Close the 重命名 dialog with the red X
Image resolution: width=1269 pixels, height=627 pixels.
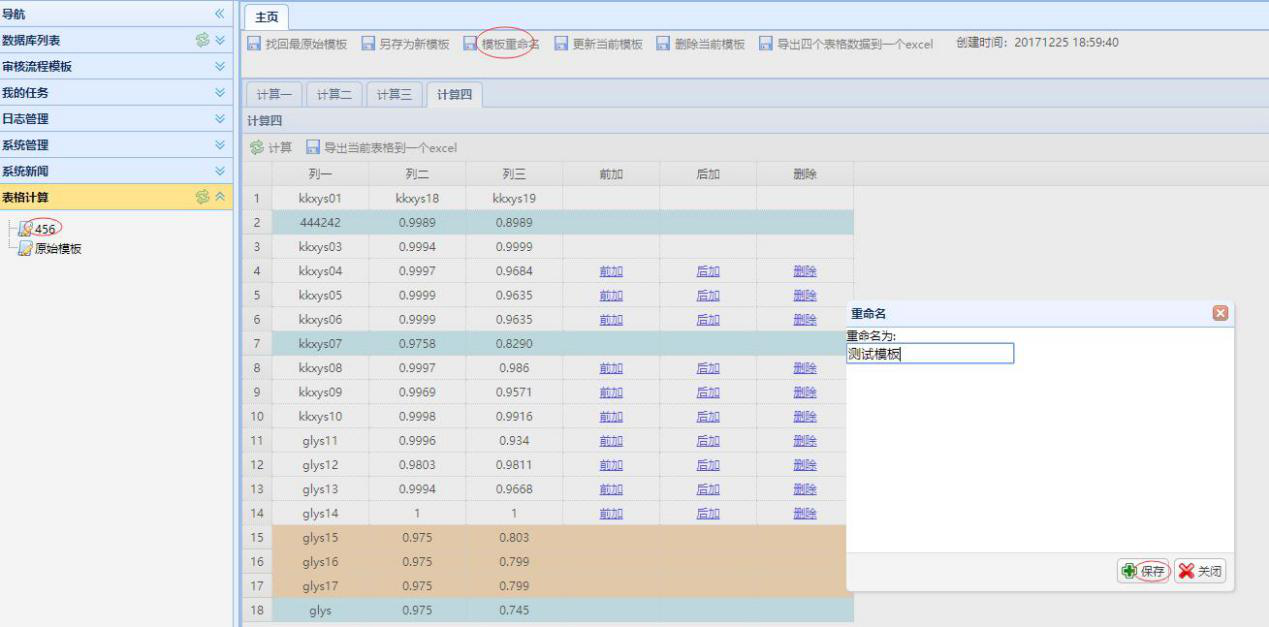click(x=1220, y=313)
